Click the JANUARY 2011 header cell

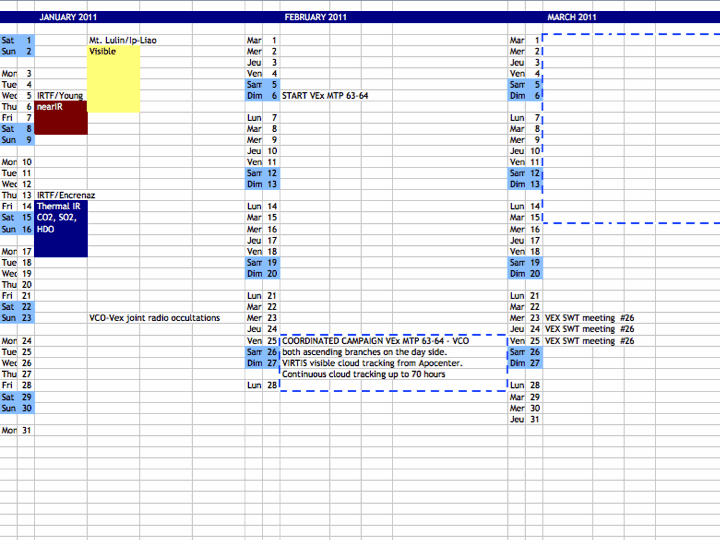pos(66,17)
